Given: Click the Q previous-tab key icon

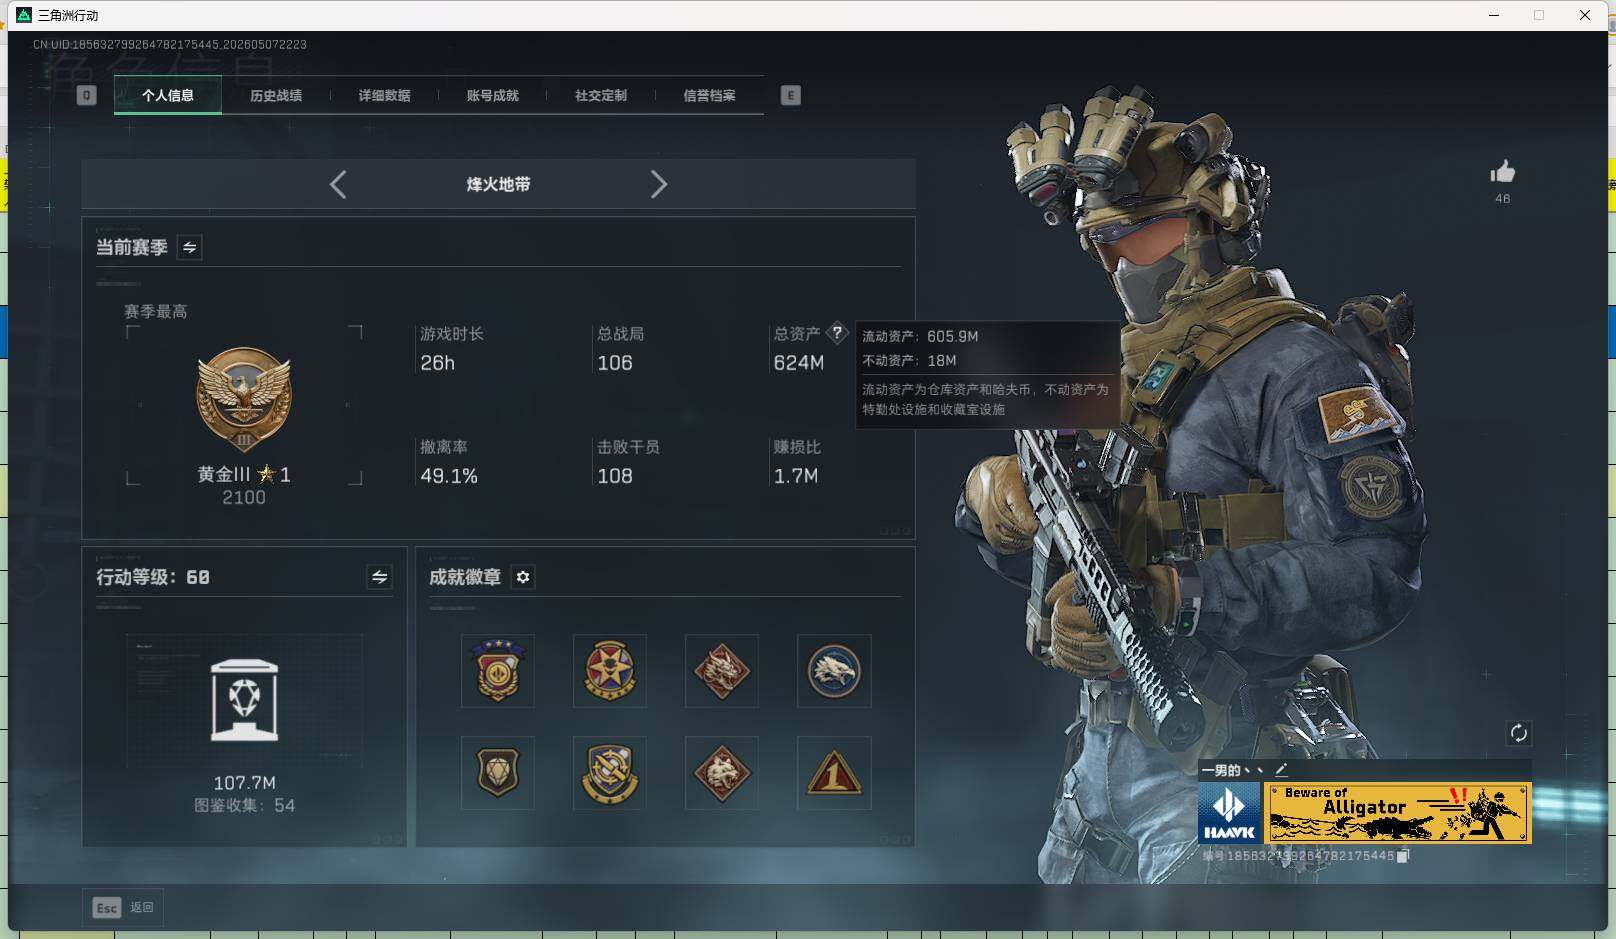Looking at the screenshot, I should point(87,96).
